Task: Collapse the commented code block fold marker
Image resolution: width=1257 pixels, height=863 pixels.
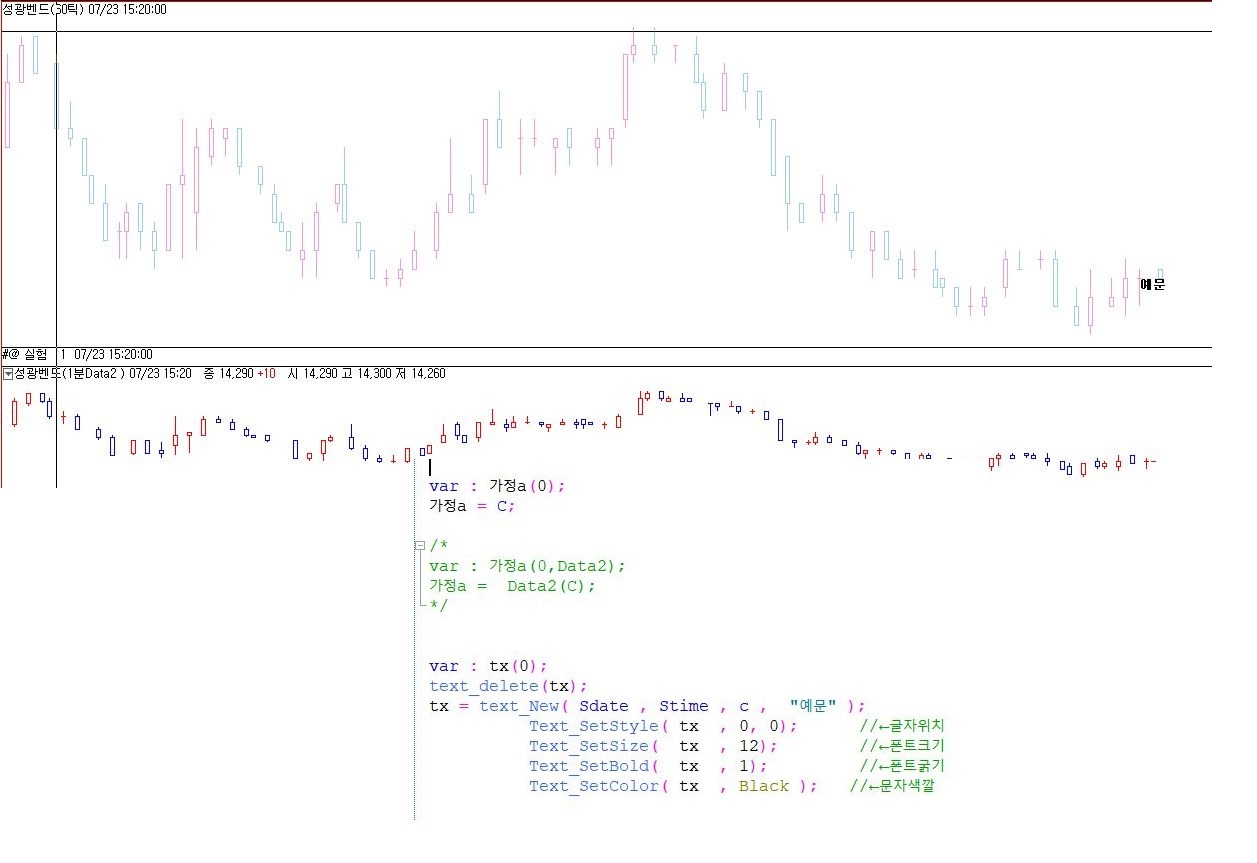Action: click(x=419, y=546)
